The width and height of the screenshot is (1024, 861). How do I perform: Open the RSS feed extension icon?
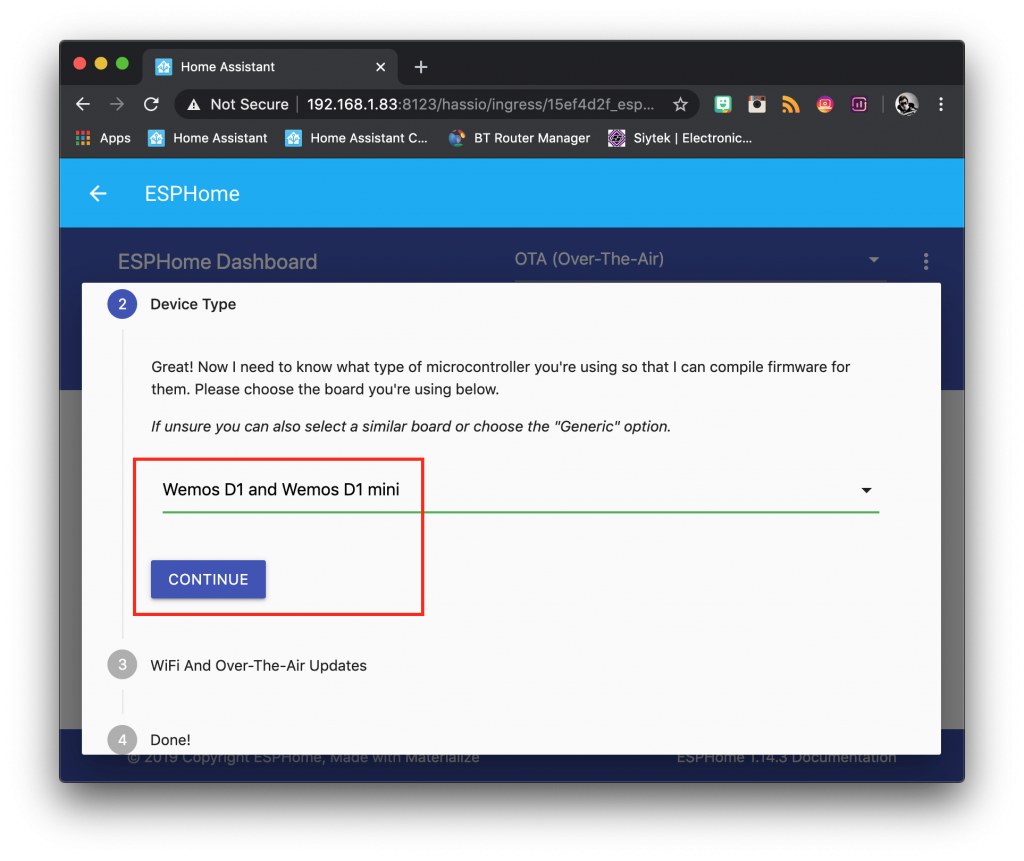pyautogui.click(x=790, y=105)
